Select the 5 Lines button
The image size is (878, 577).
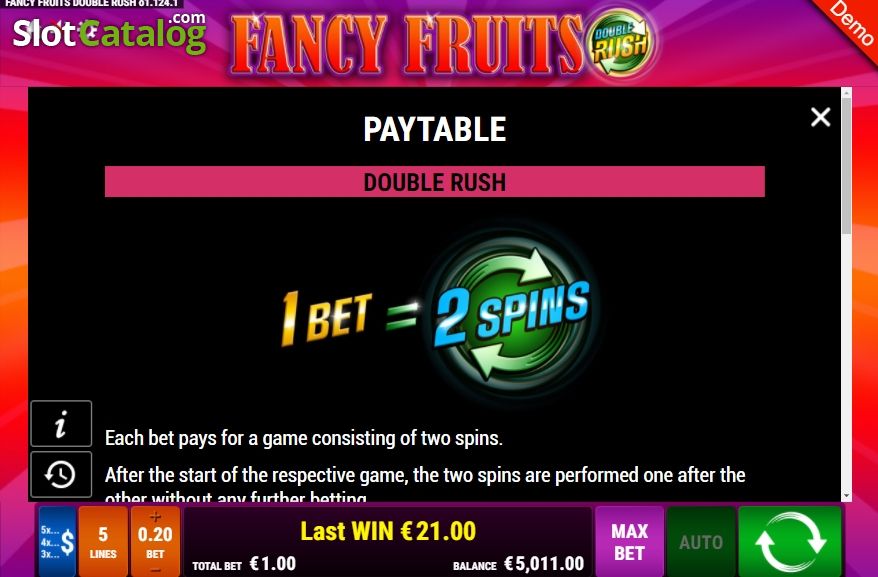[103, 541]
